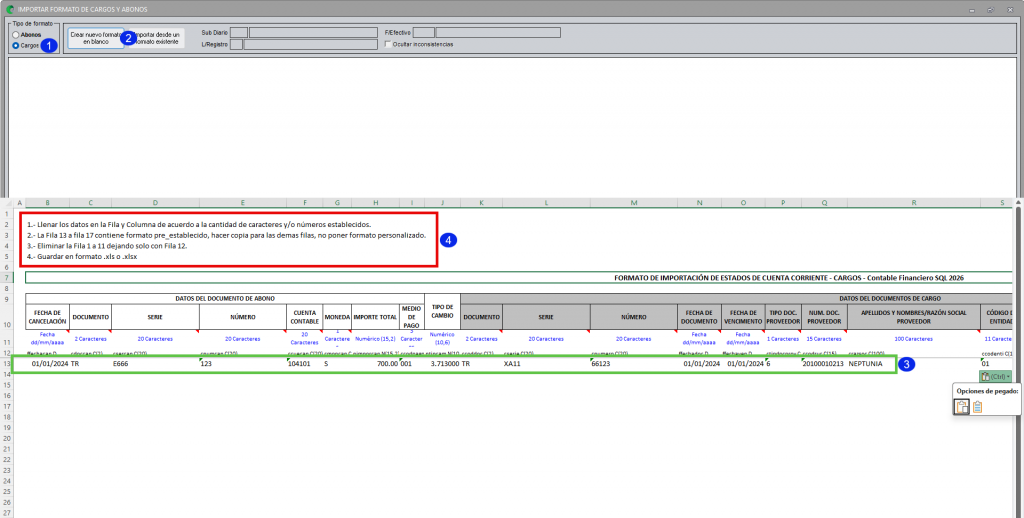The image size is (1024, 518).
Task: Select spreadsheet row header 13
Action: click(7, 363)
